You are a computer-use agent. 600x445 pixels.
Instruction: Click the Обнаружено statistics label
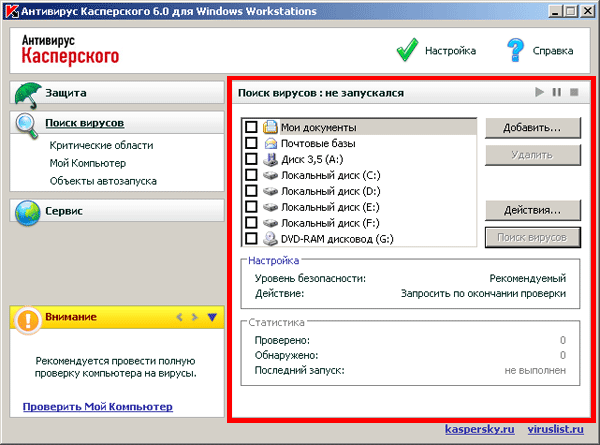point(287,355)
